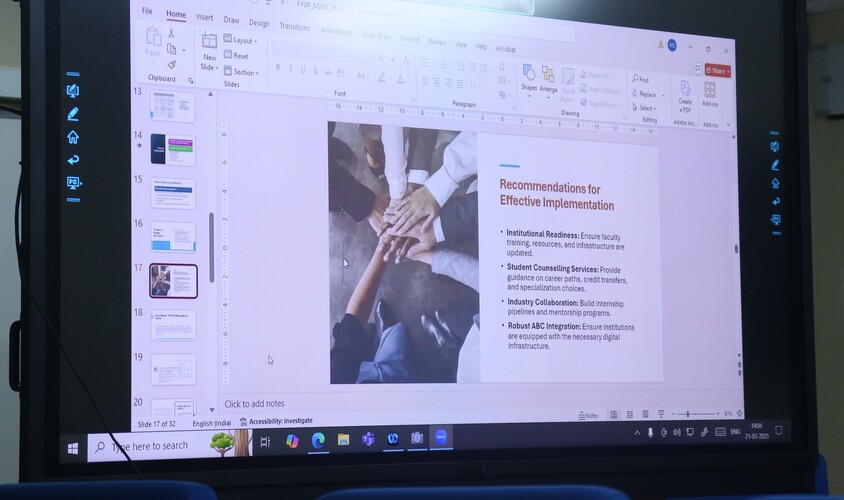Switch to the Insert tab

click(204, 17)
